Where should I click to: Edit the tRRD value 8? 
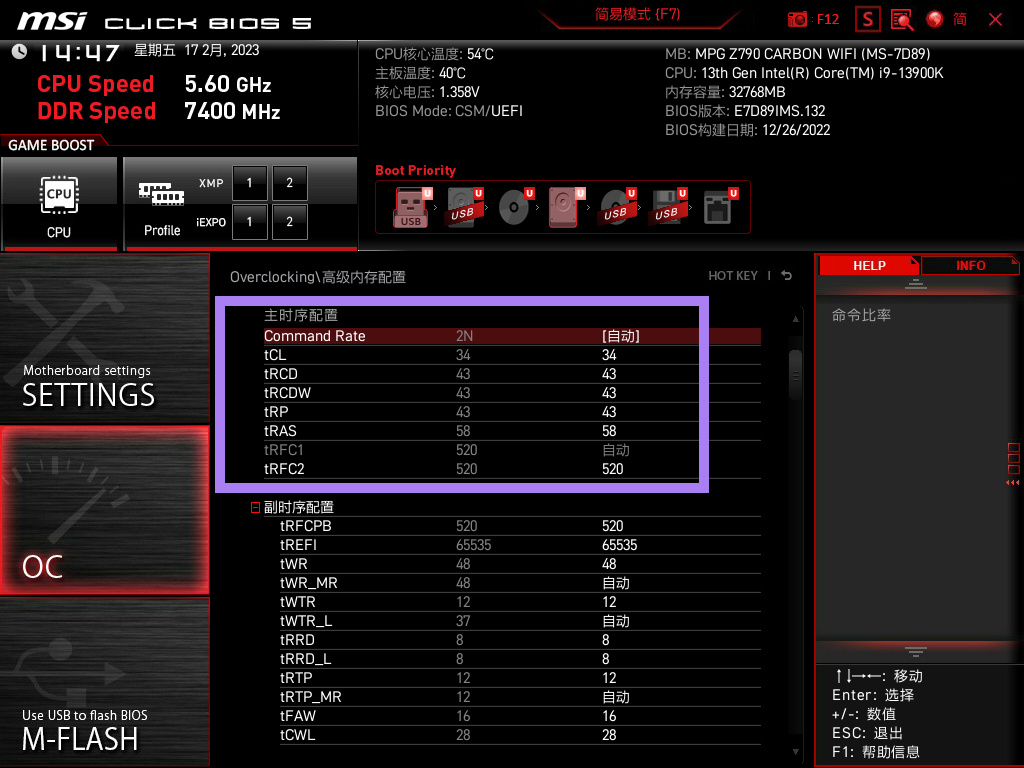[x=605, y=640]
